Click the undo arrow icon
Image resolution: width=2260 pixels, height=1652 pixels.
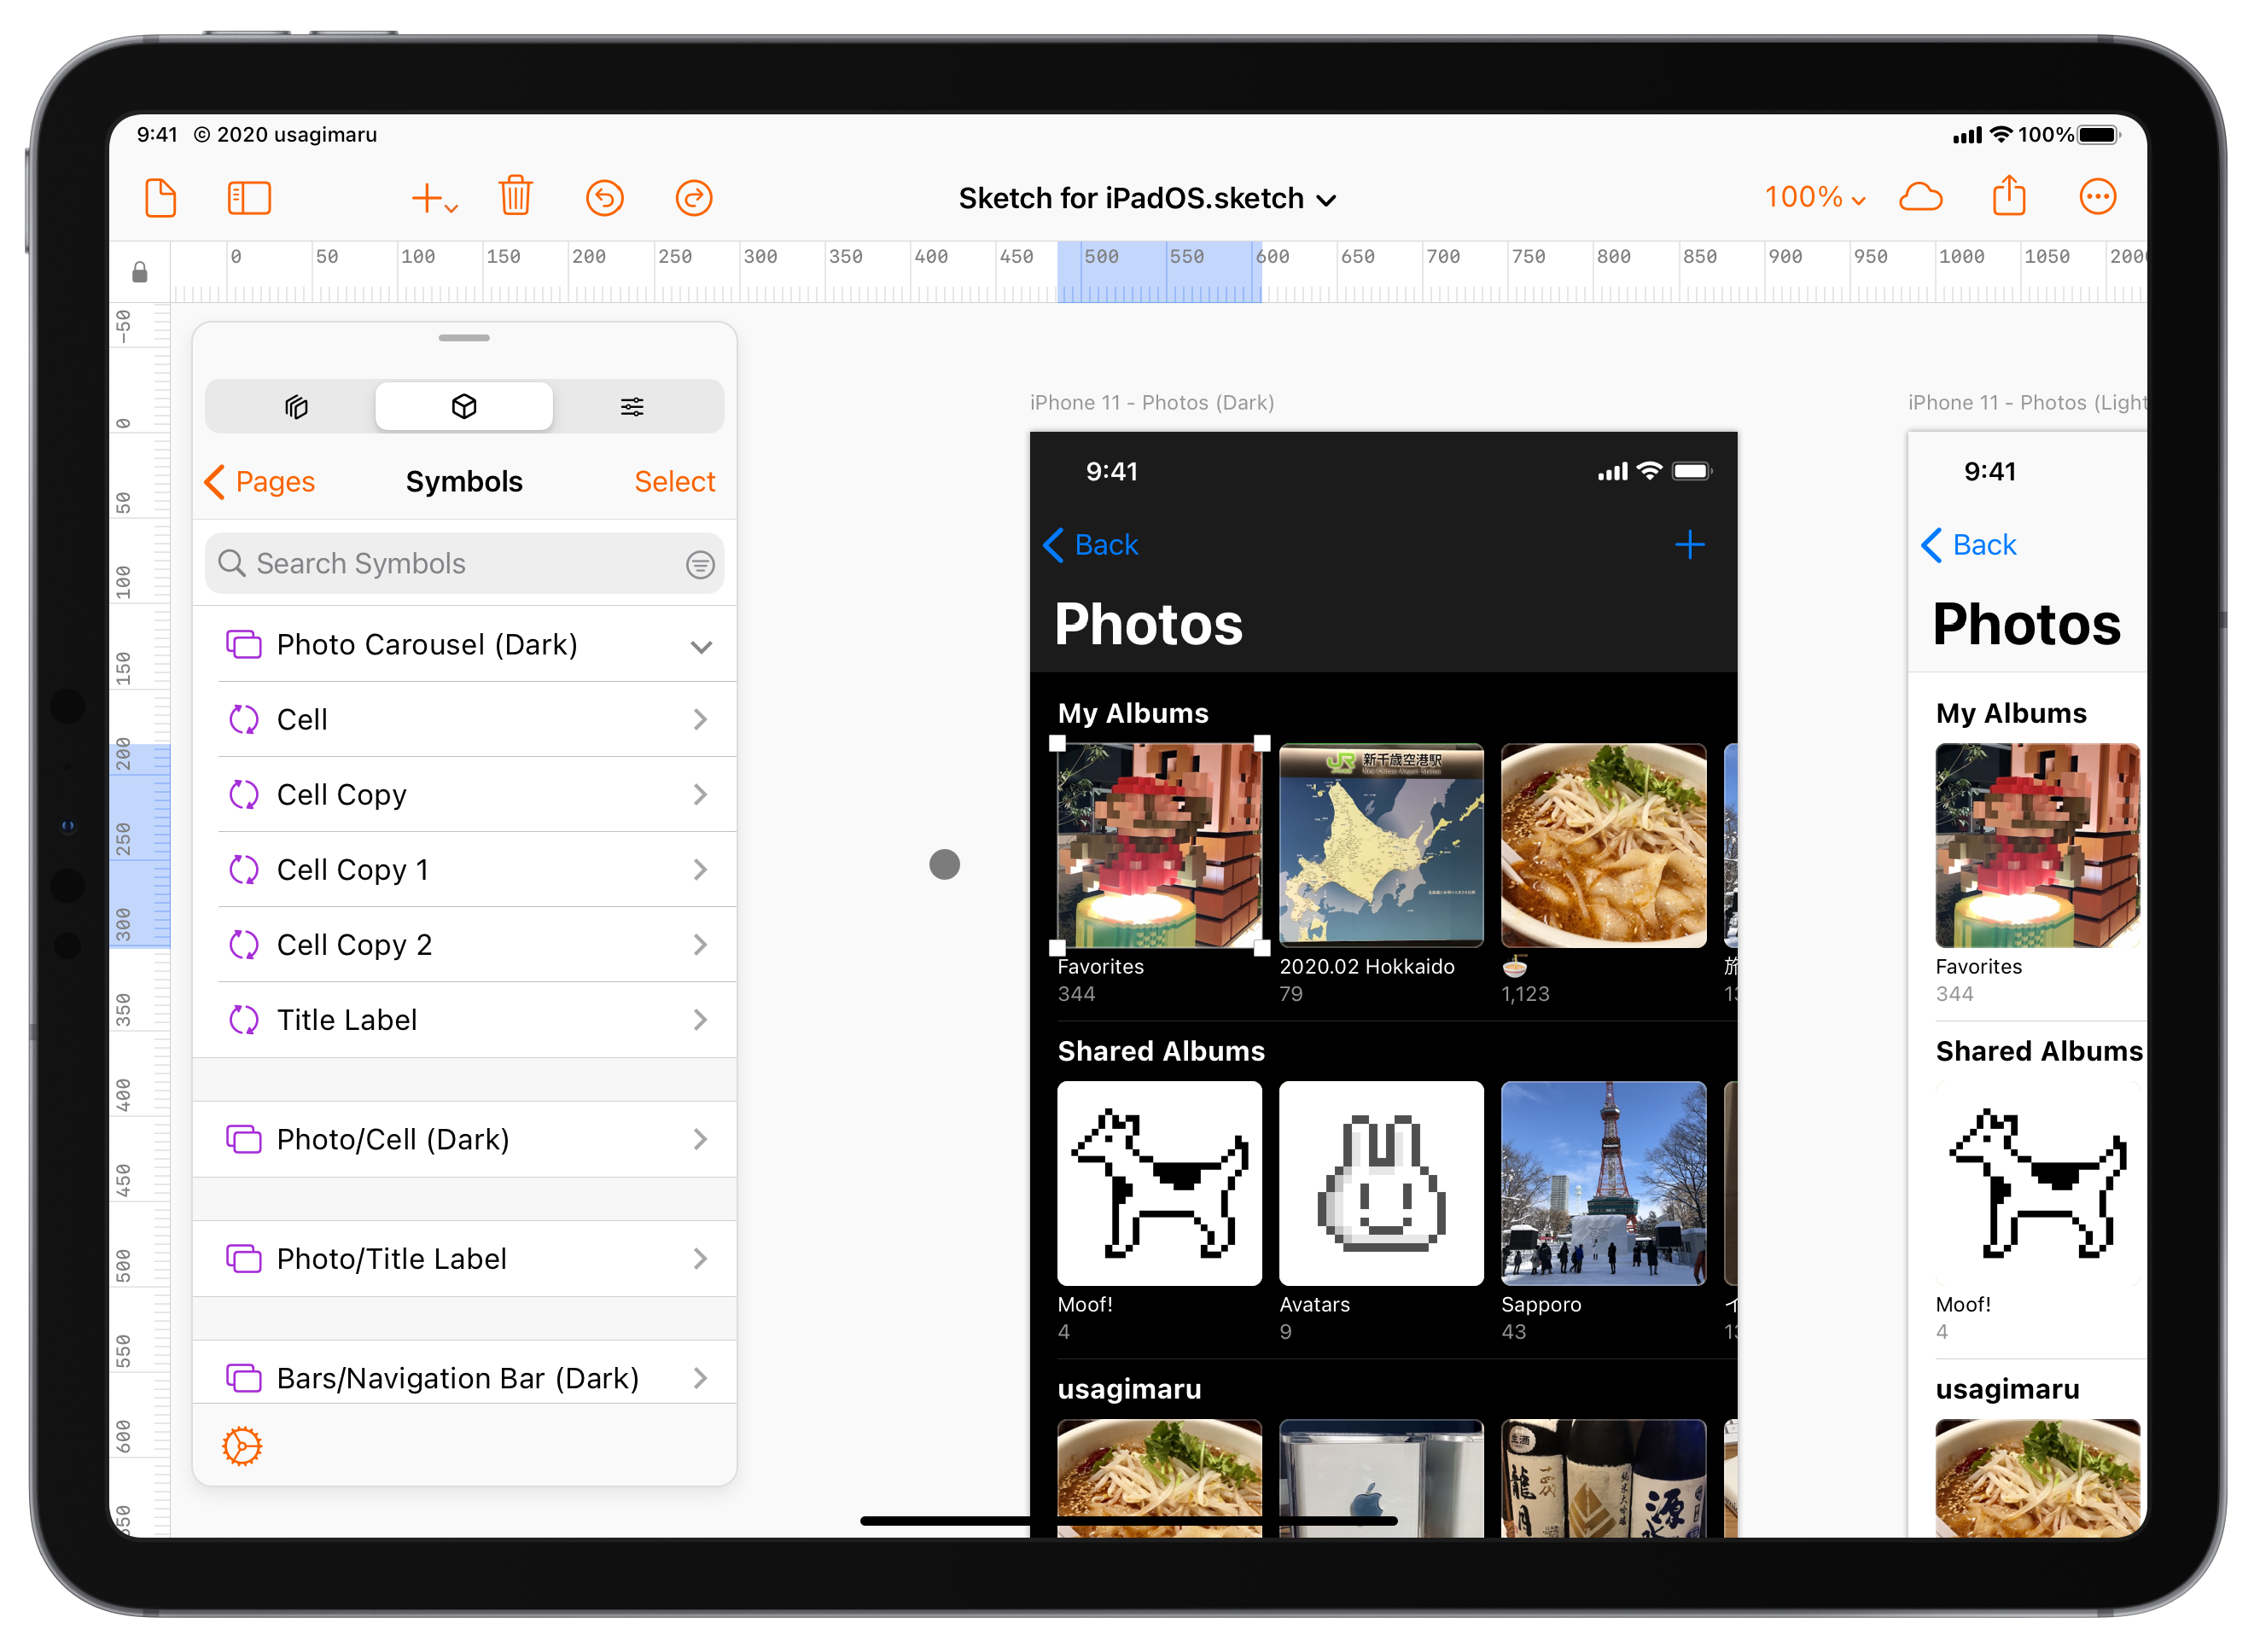(604, 198)
